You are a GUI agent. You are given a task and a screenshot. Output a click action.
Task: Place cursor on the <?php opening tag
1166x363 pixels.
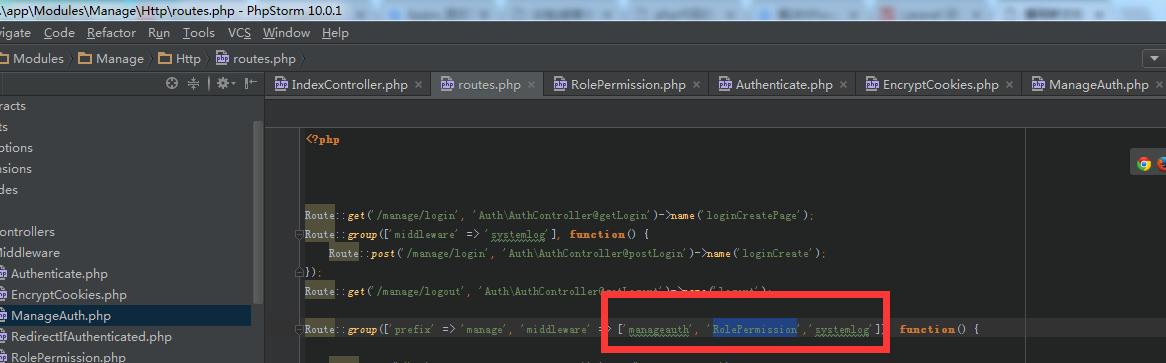coord(323,139)
